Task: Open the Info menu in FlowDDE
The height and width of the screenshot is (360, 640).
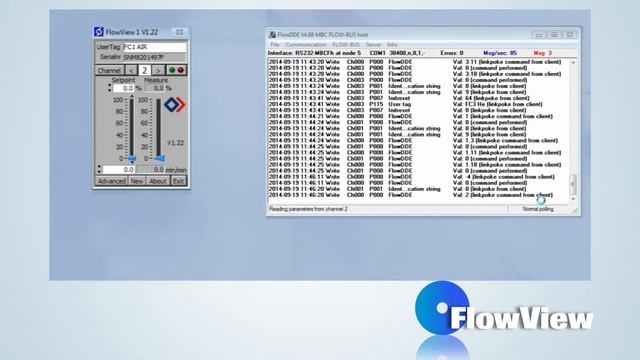Action: 392,44
